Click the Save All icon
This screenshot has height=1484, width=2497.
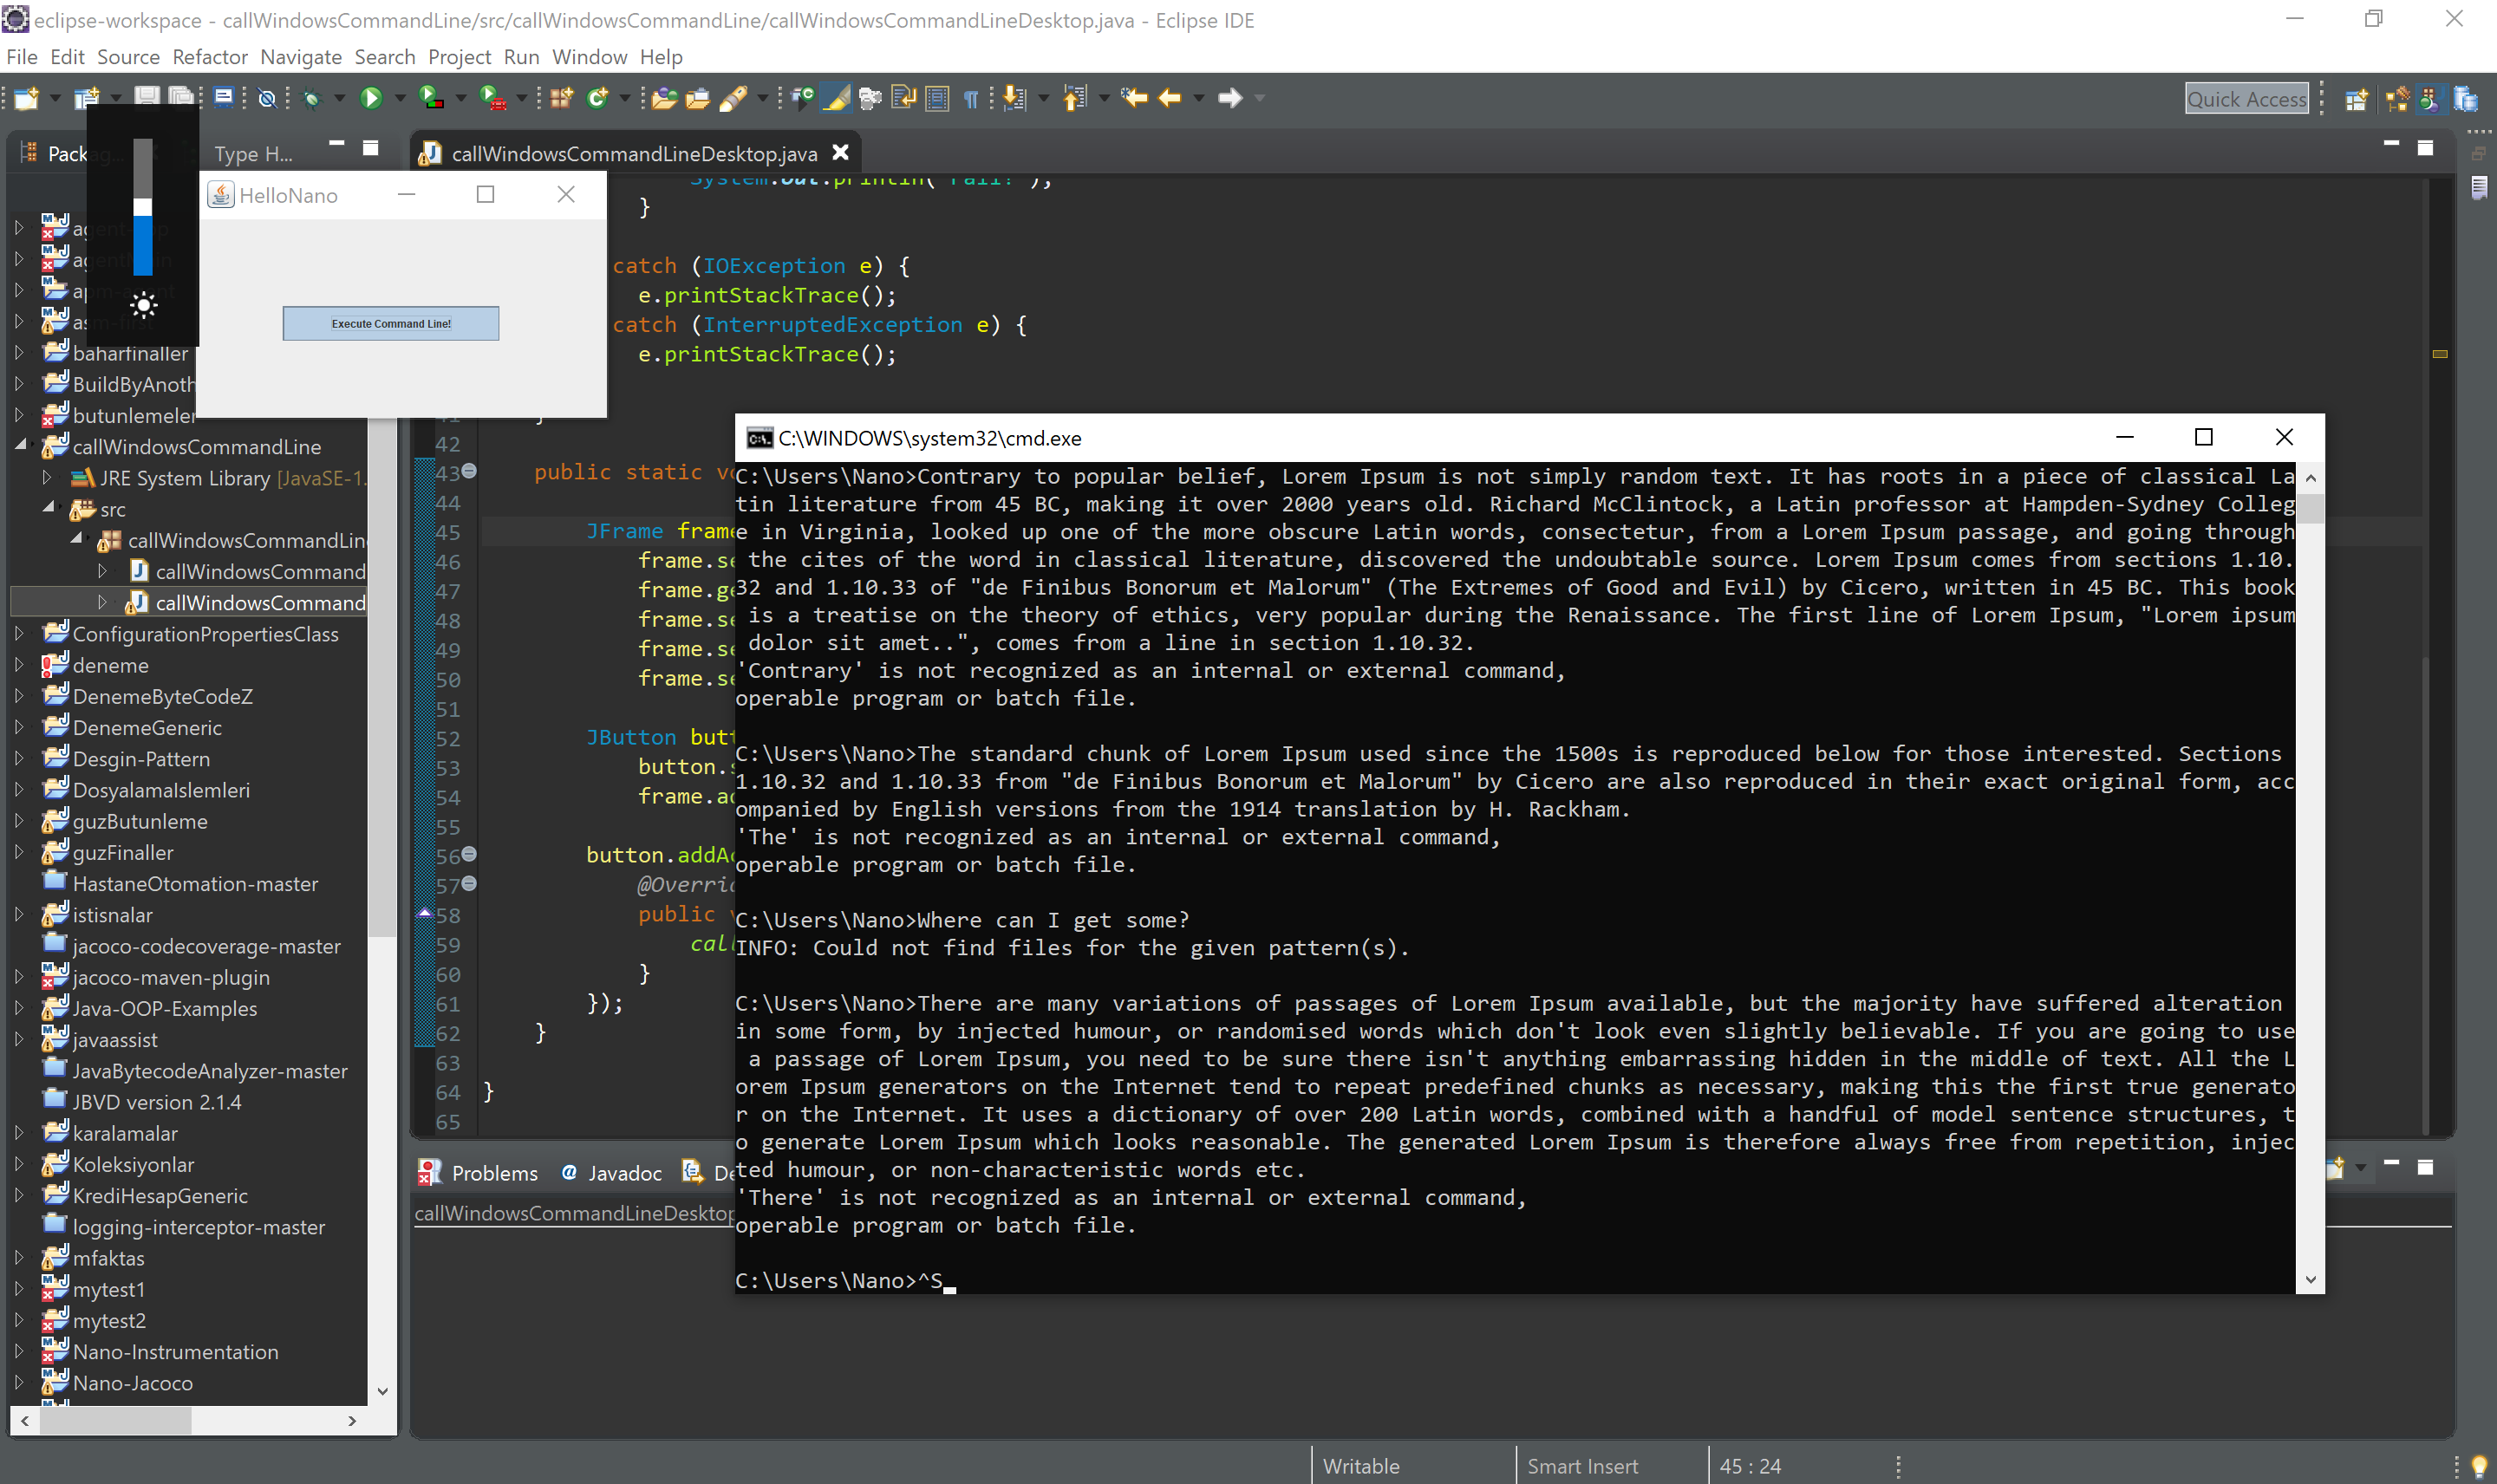pos(180,98)
